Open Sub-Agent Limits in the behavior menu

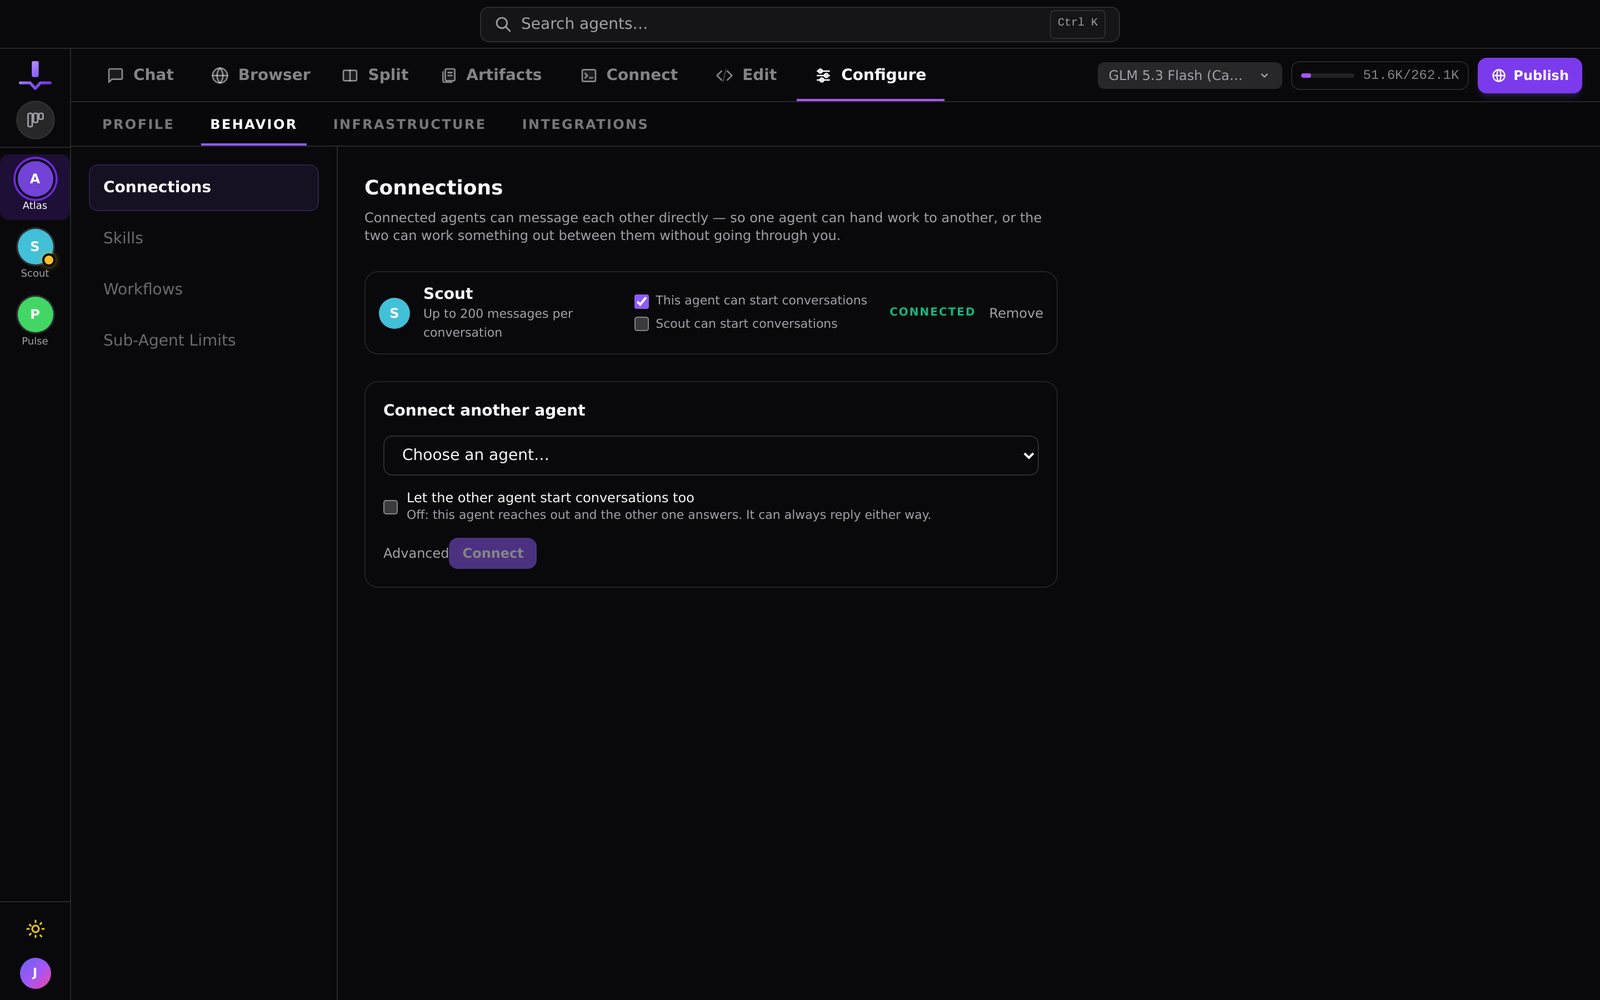coord(204,340)
